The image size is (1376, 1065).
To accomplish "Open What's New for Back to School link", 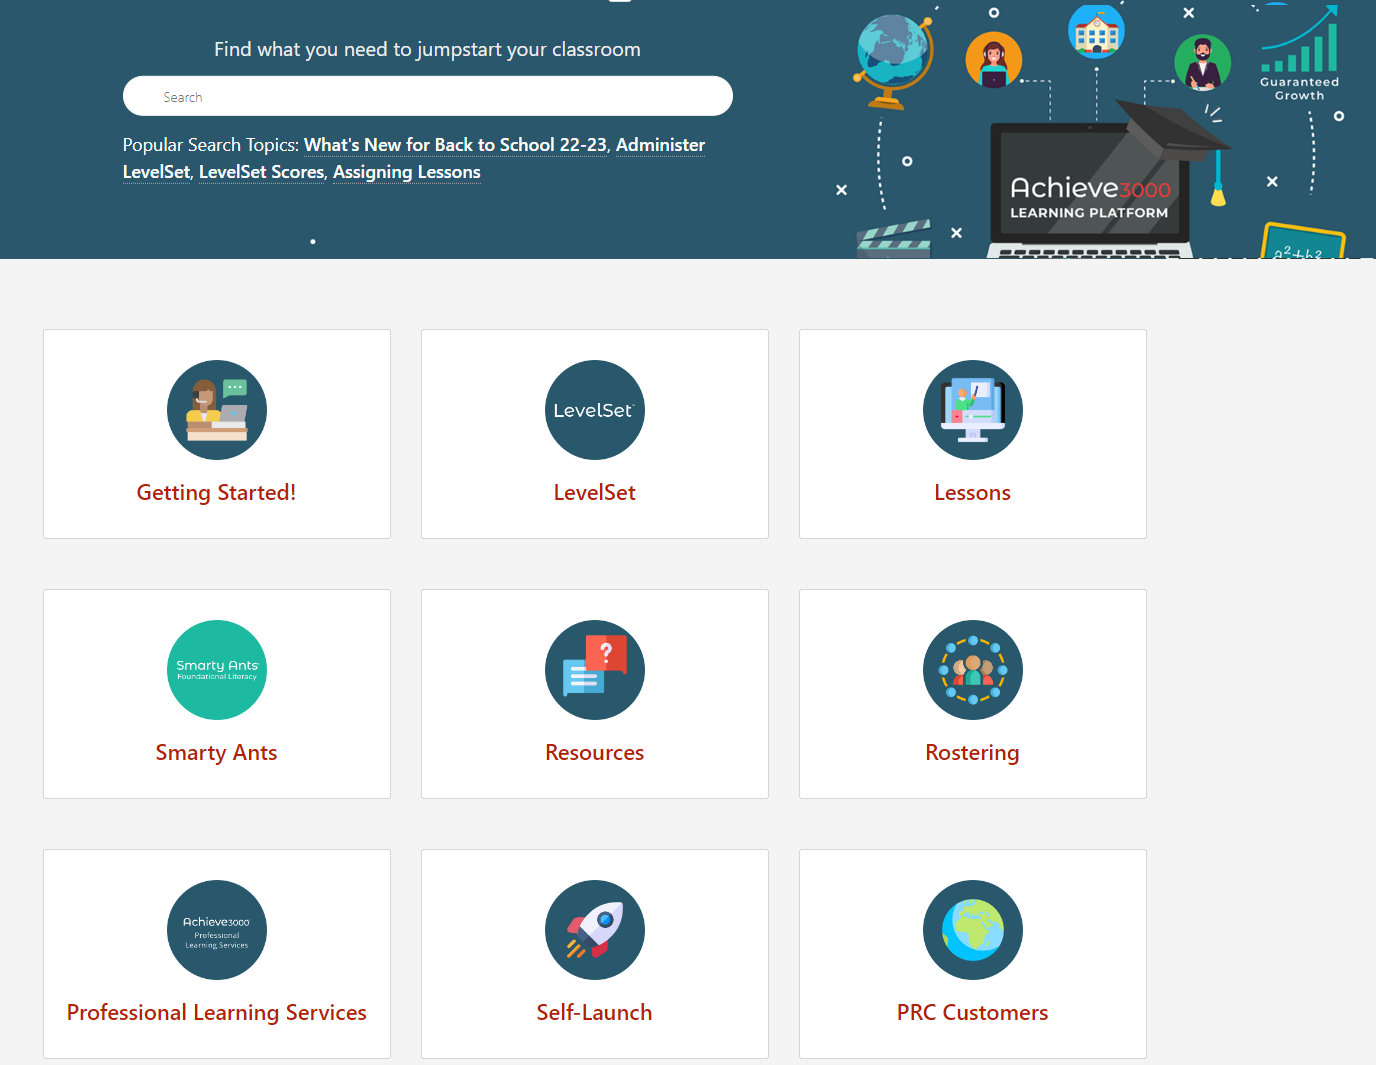I will (455, 145).
